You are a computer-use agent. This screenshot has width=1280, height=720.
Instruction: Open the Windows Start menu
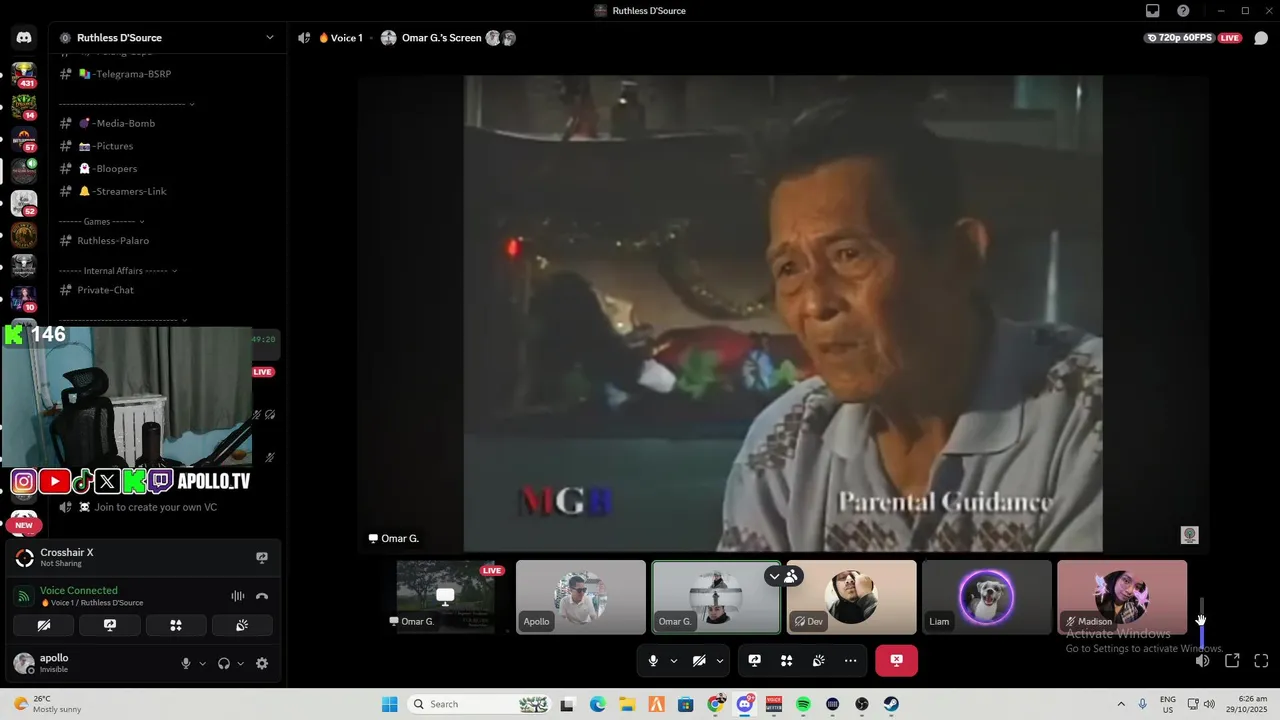pyautogui.click(x=389, y=704)
